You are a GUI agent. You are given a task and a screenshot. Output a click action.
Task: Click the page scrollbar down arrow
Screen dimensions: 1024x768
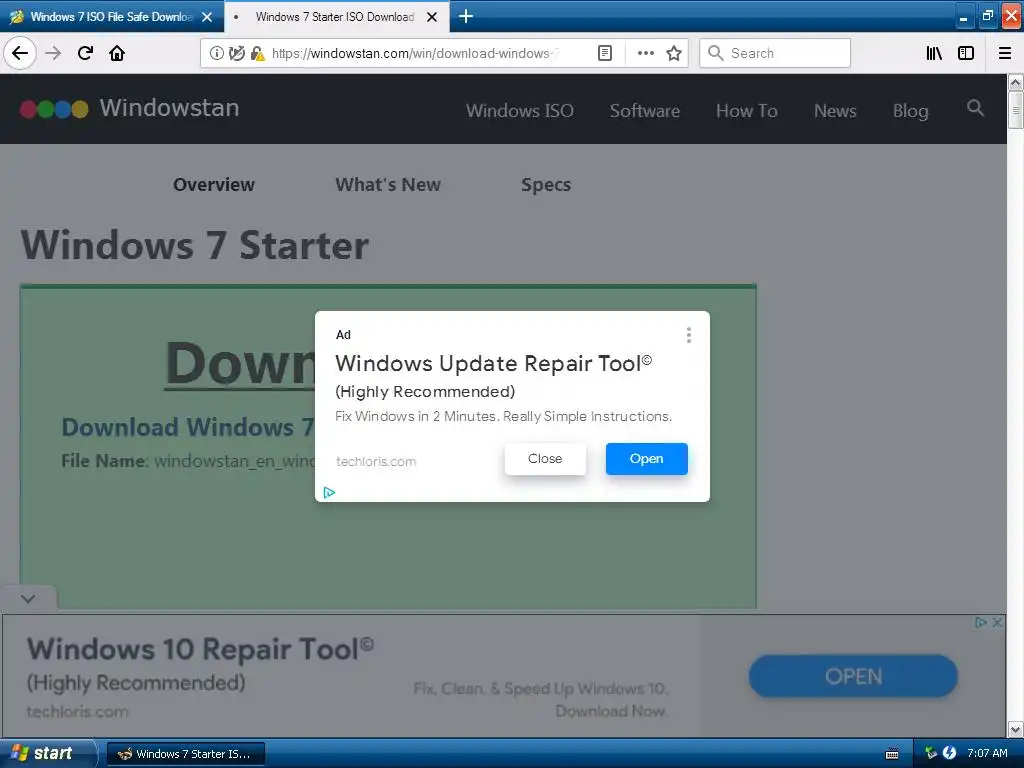1015,729
